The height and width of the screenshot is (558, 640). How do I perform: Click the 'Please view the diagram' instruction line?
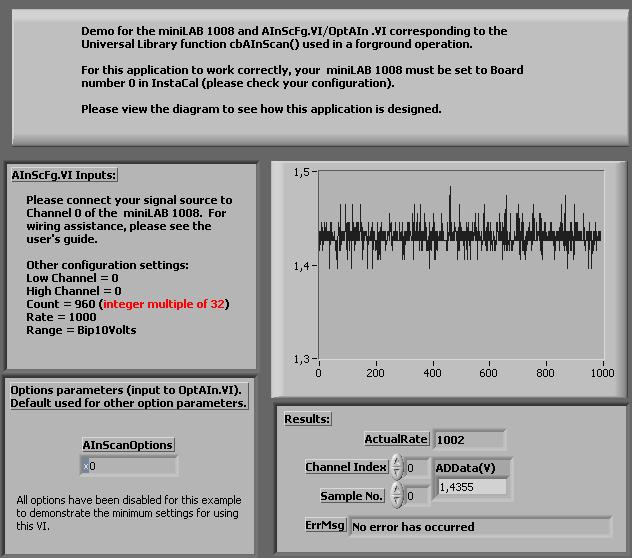click(261, 109)
